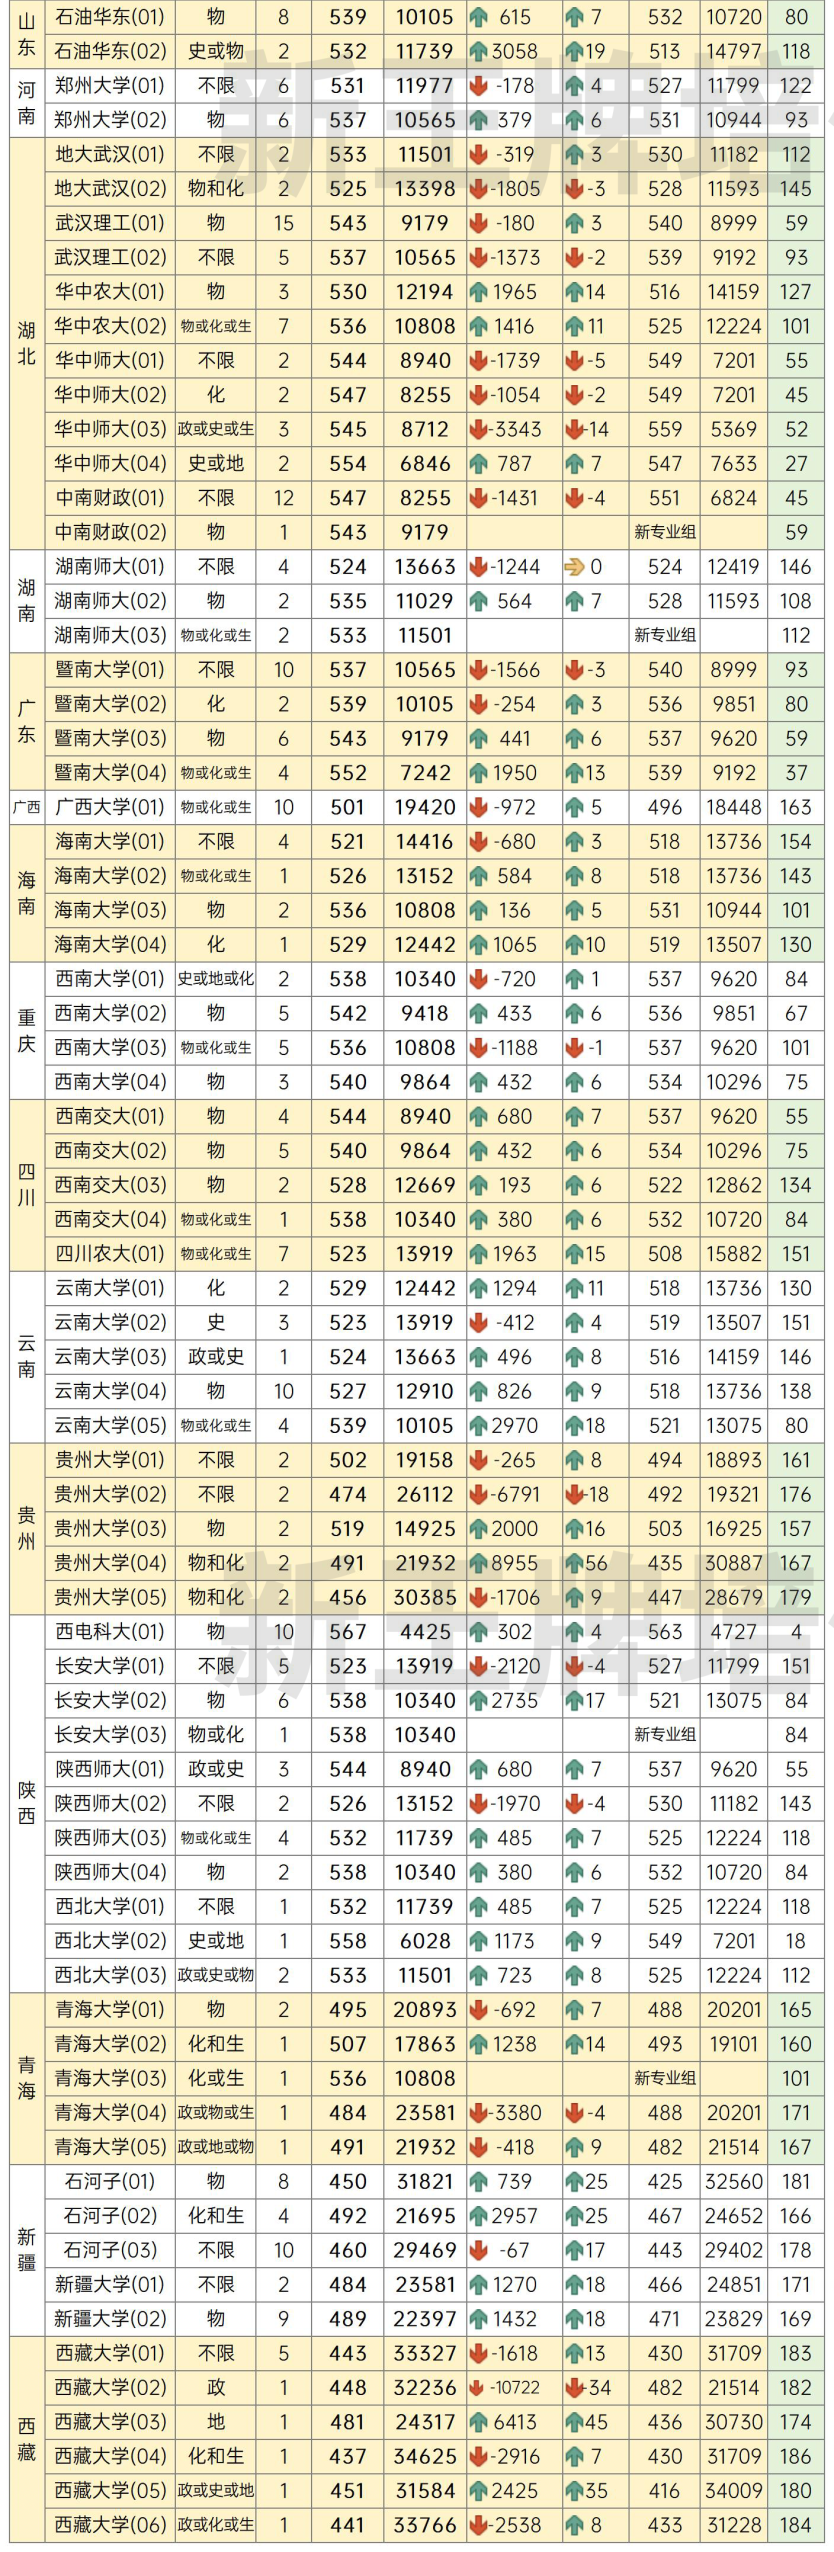Screen dimensions: 834x2552
Task: Click score 567 in 西电科大(01) row
Action: click(x=348, y=1632)
